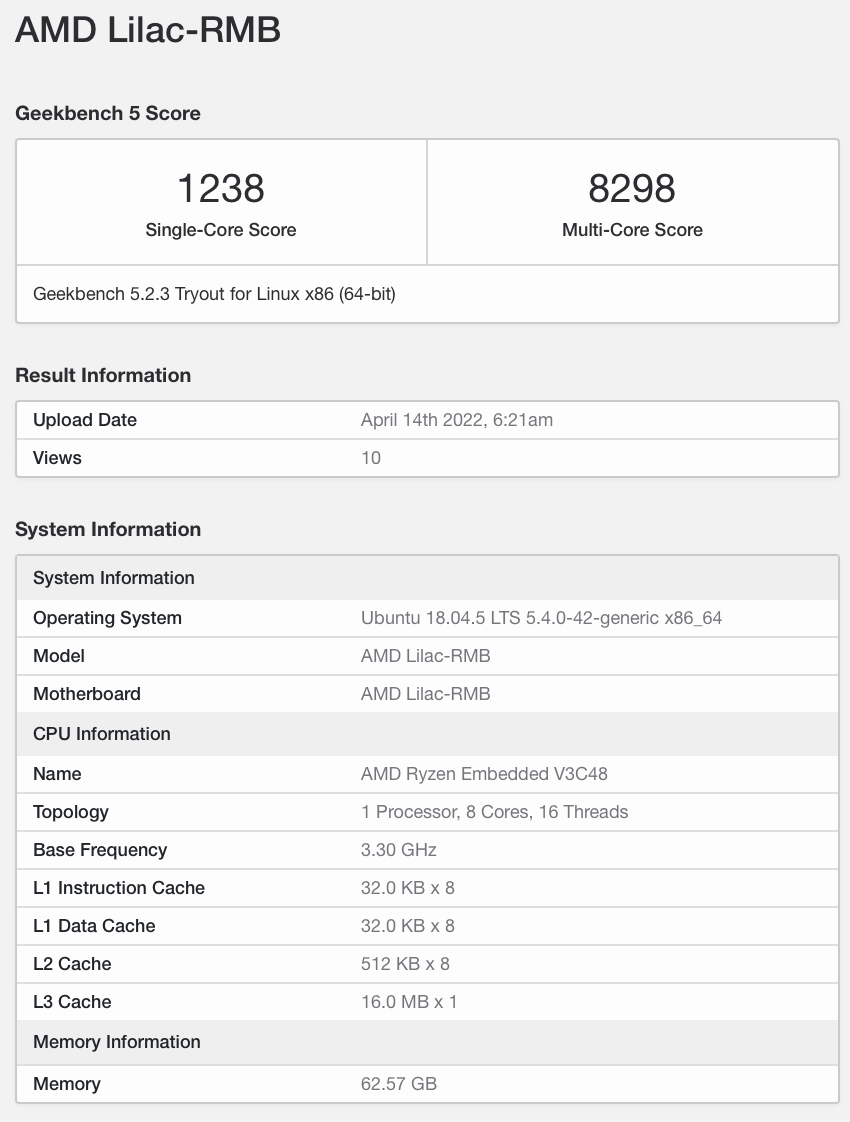Viewport: 850px width, 1122px height.
Task: Click the Result Information heading
Action: click(x=103, y=375)
